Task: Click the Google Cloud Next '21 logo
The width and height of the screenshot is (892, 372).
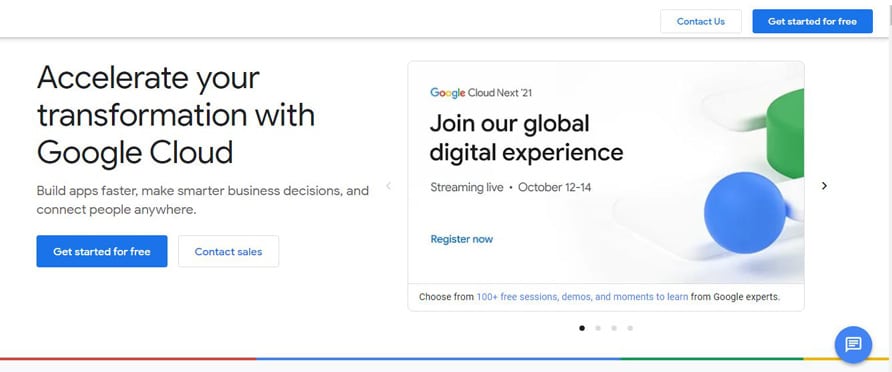Action: (x=481, y=93)
